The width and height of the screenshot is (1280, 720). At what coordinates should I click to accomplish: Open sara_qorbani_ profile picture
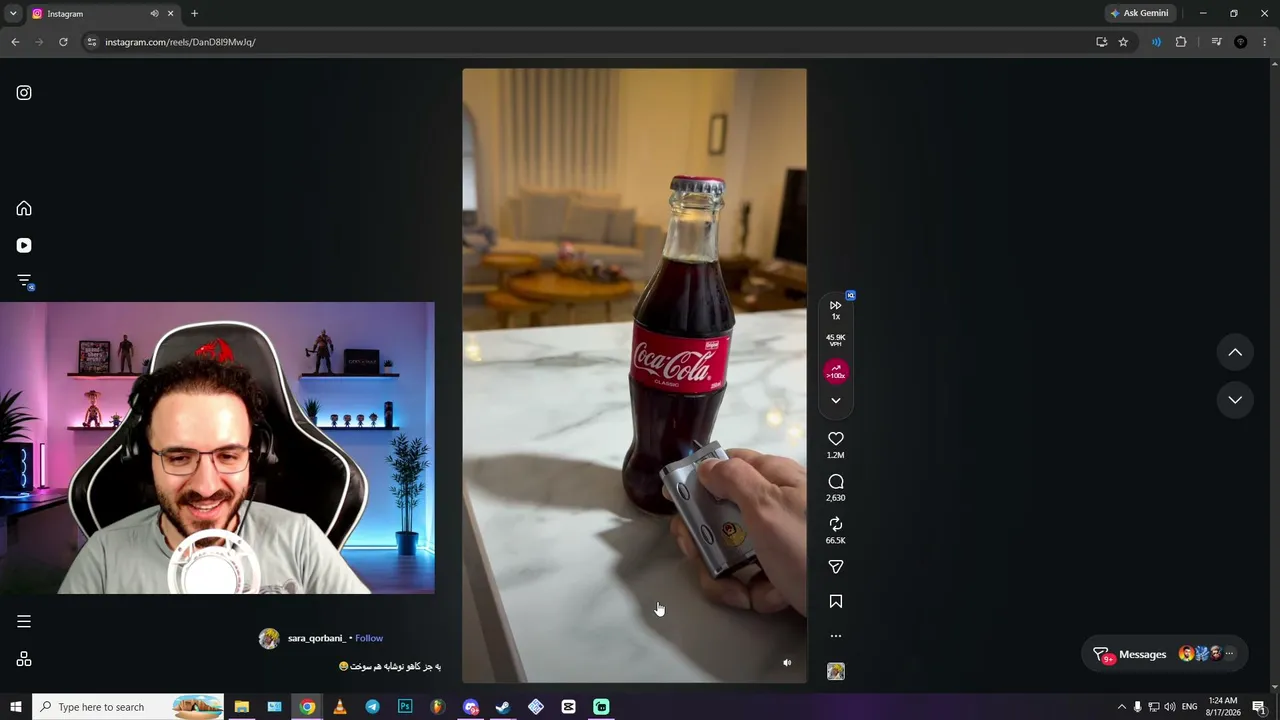269,639
